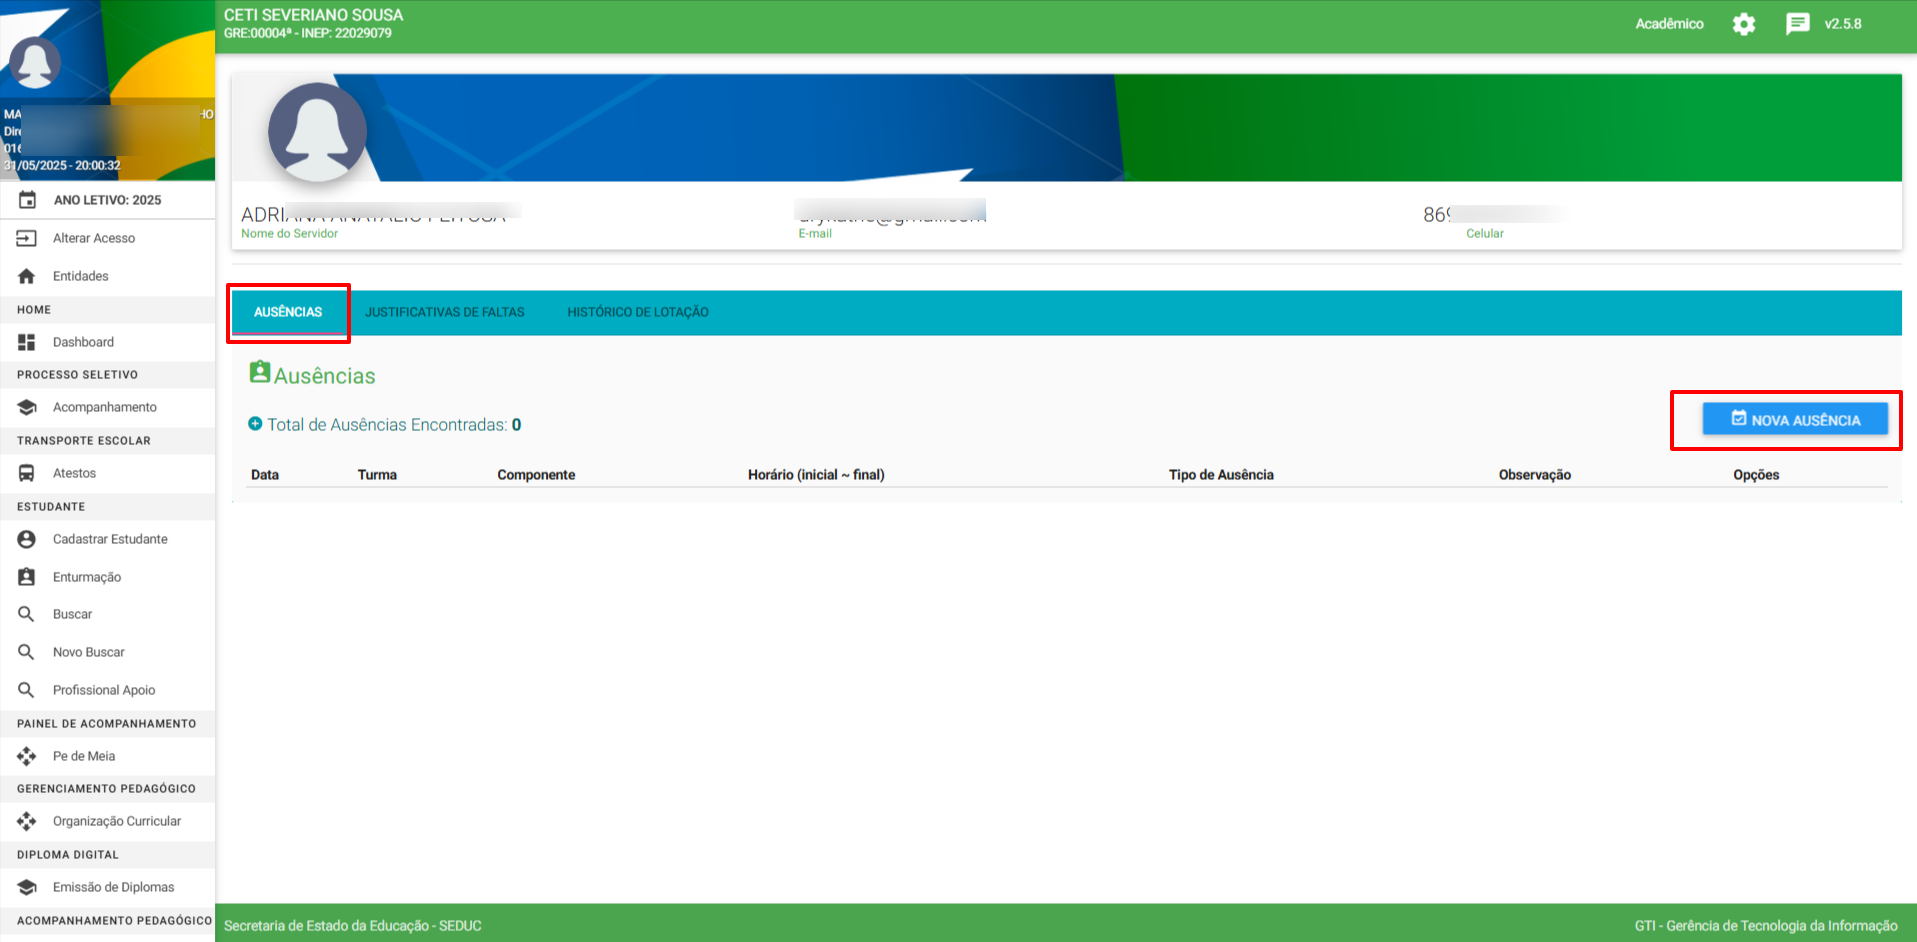The image size is (1917, 942).
Task: Click the Acadêmico label in header
Action: coord(1669,24)
